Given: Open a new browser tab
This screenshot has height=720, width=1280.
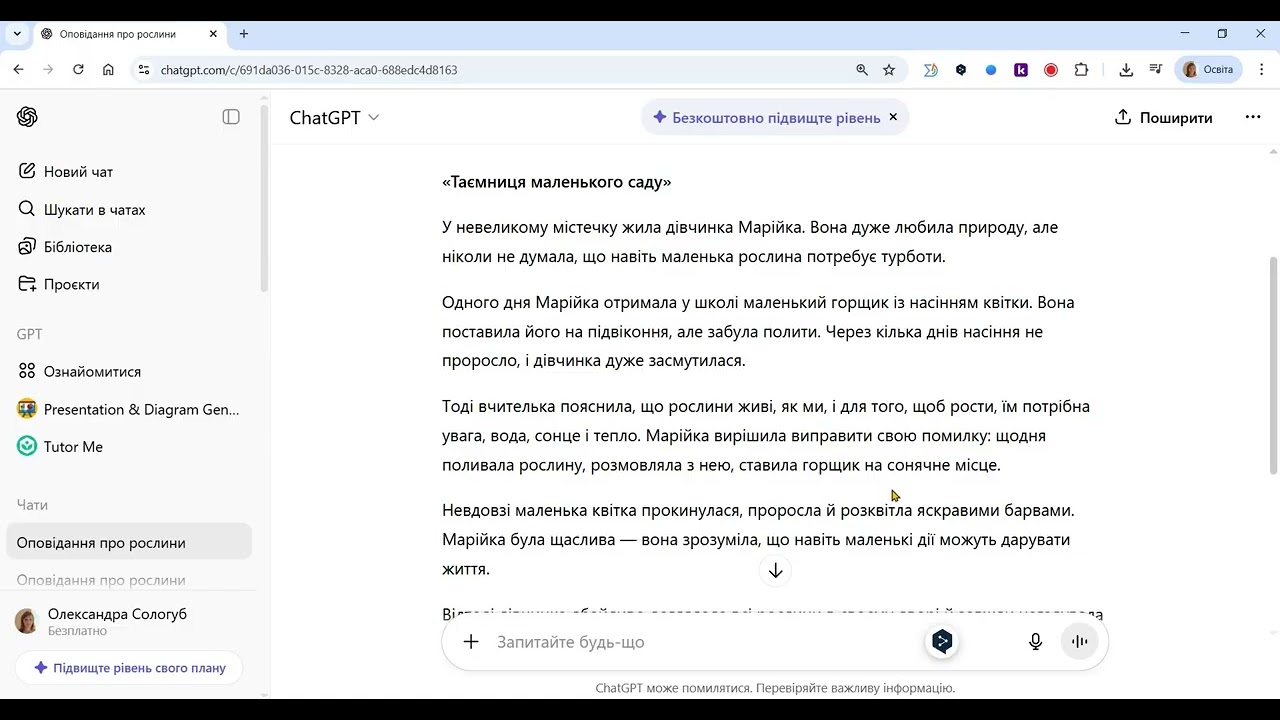Looking at the screenshot, I should [244, 34].
